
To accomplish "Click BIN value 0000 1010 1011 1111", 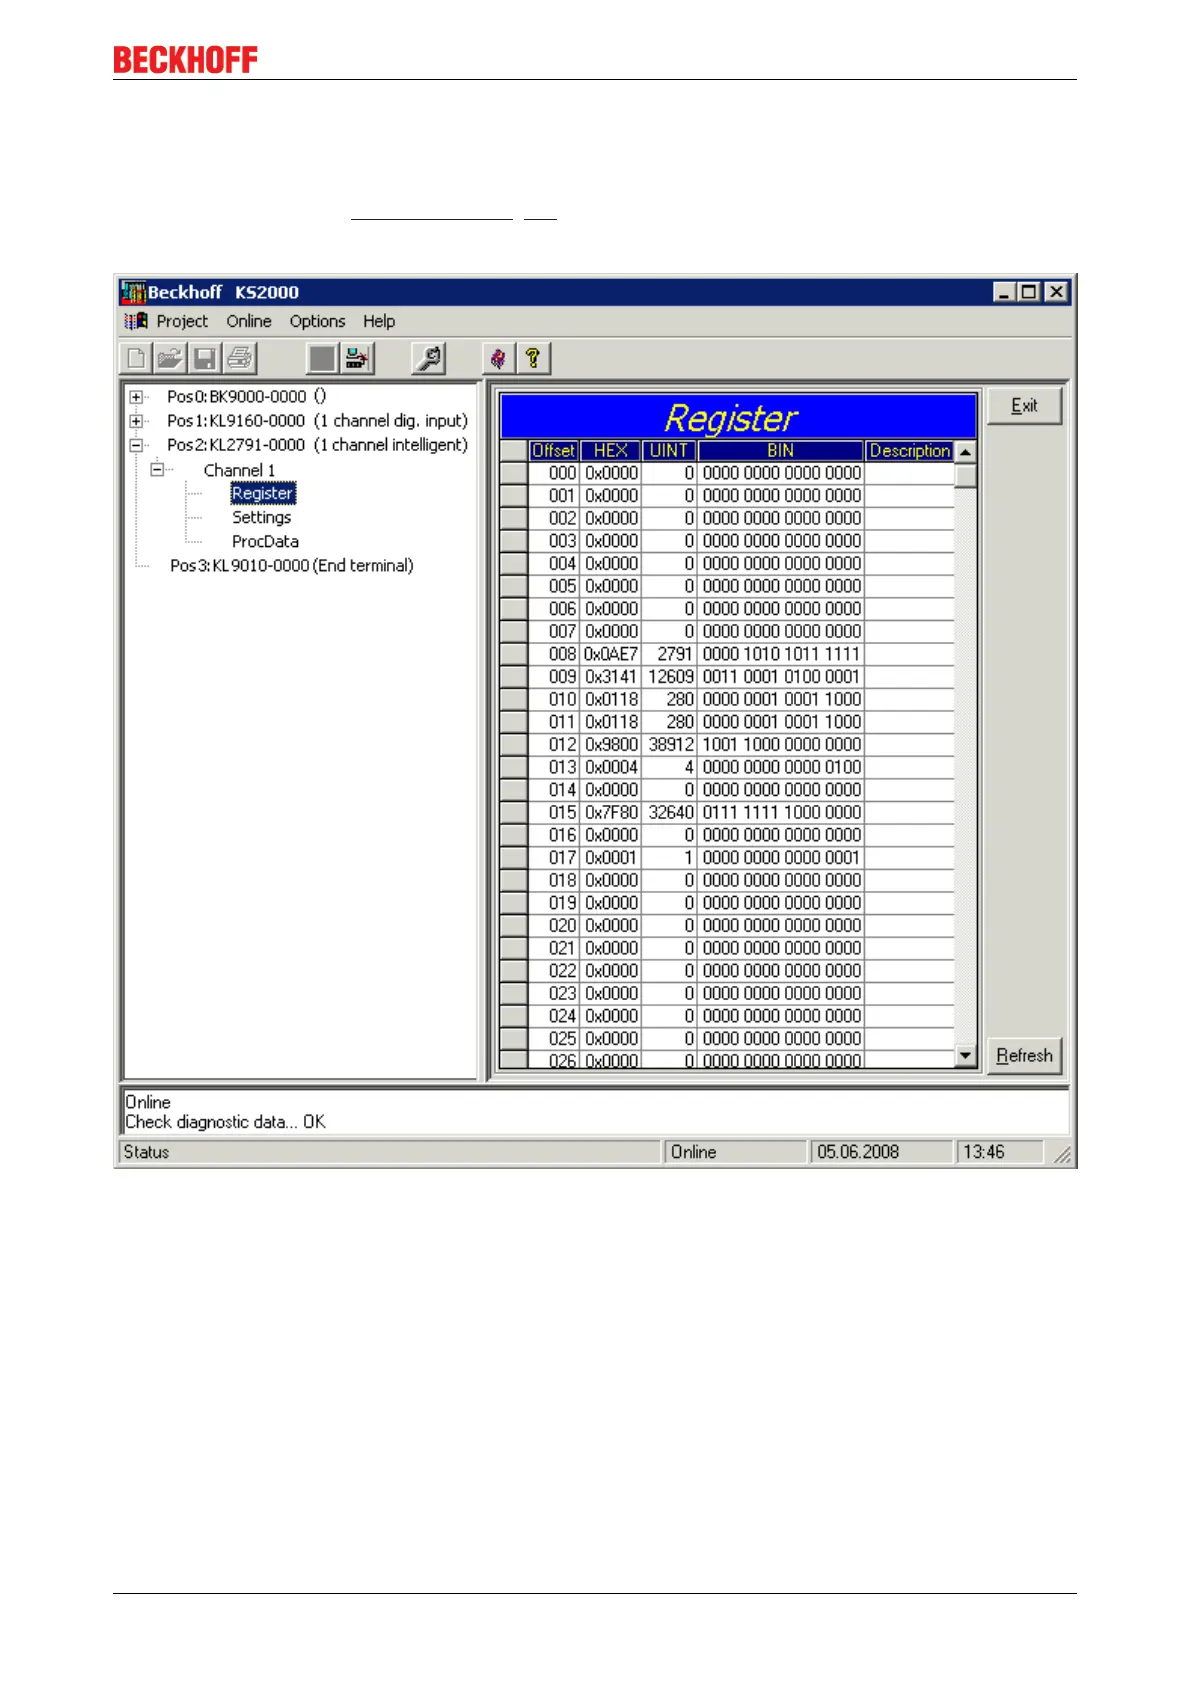I will 781,654.
